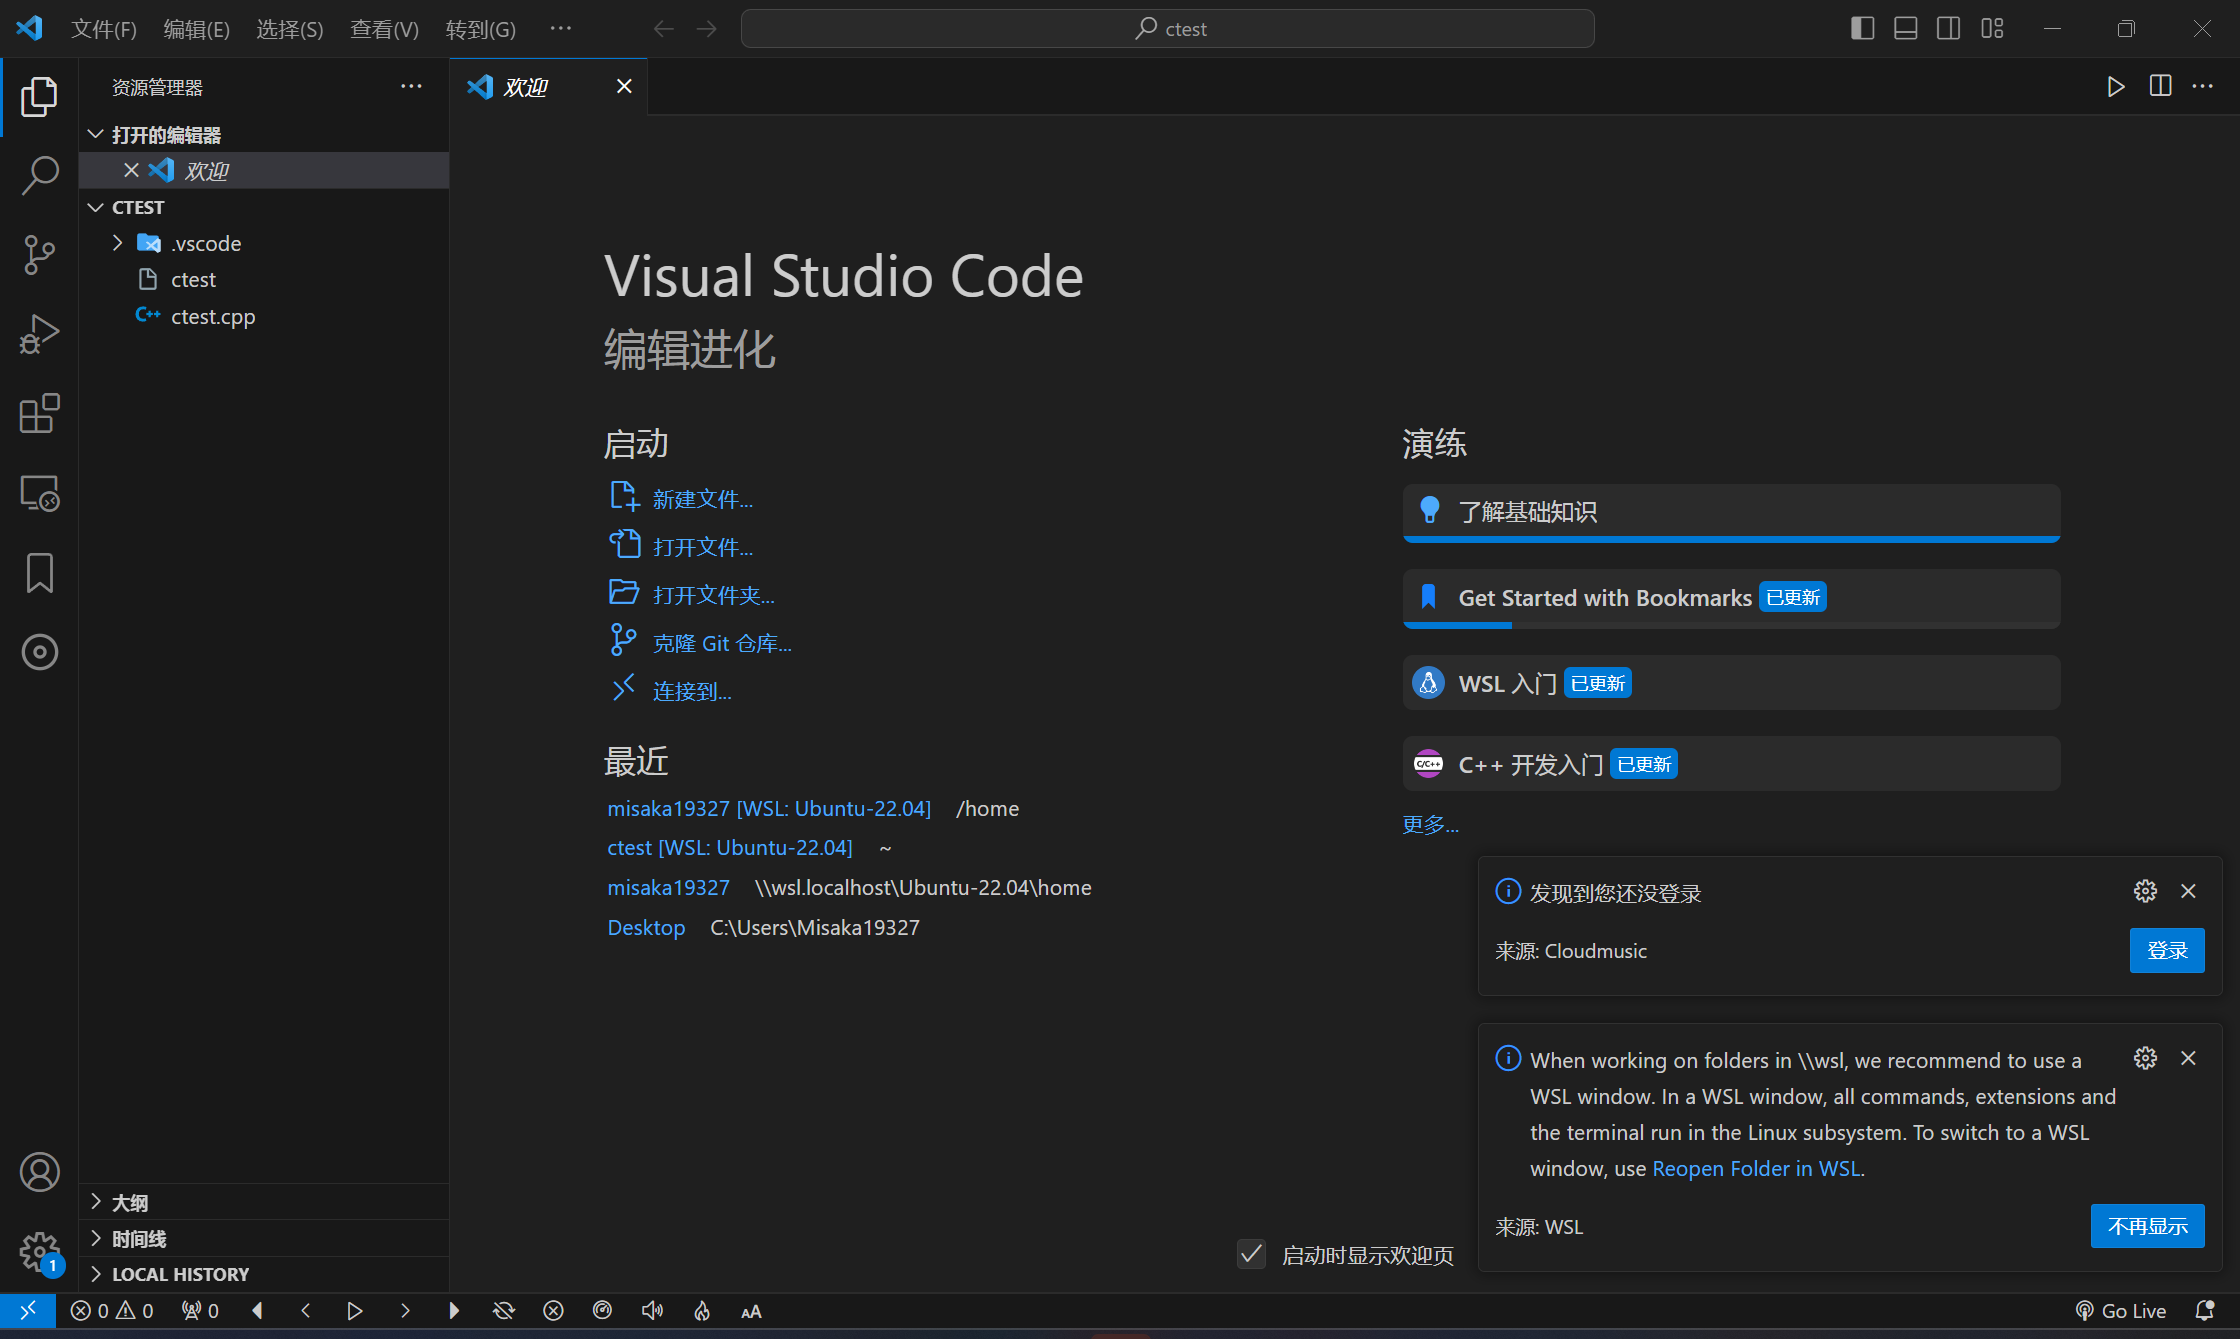Click the 新建文件 link
Viewport: 2240px width, 1339px height.
702,499
